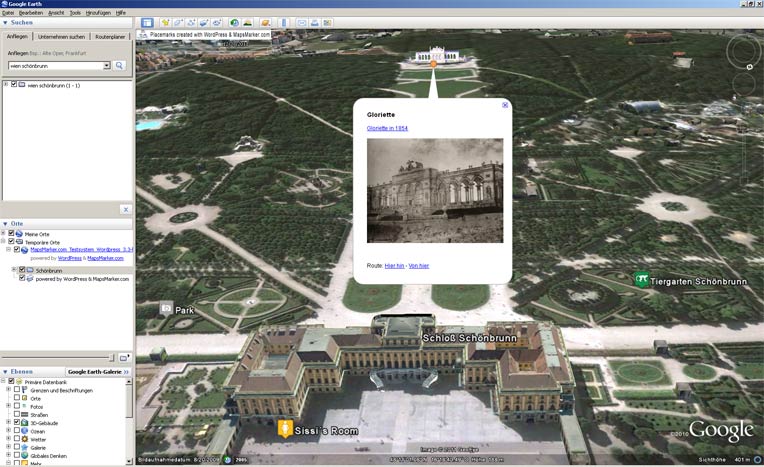Toggle sunlight across the landscape
The height and width of the screenshot is (467, 764).
pos(248,23)
